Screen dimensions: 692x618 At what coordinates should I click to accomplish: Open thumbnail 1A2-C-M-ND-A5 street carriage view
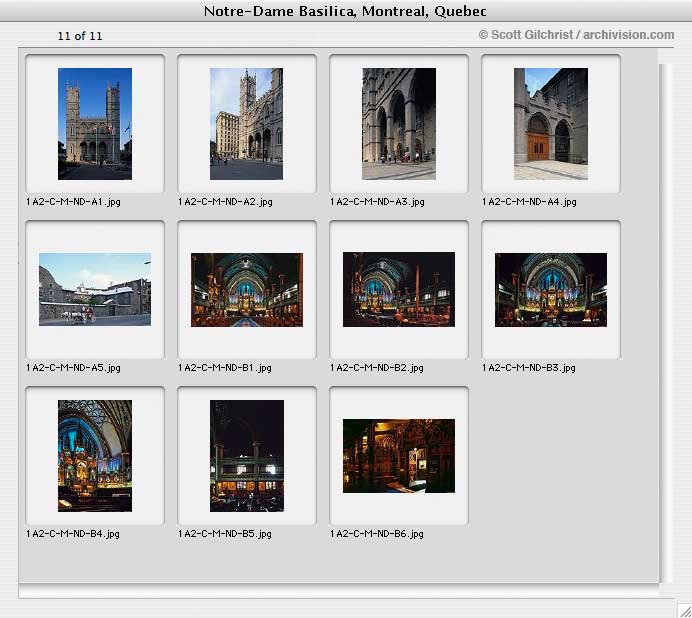[95, 290]
